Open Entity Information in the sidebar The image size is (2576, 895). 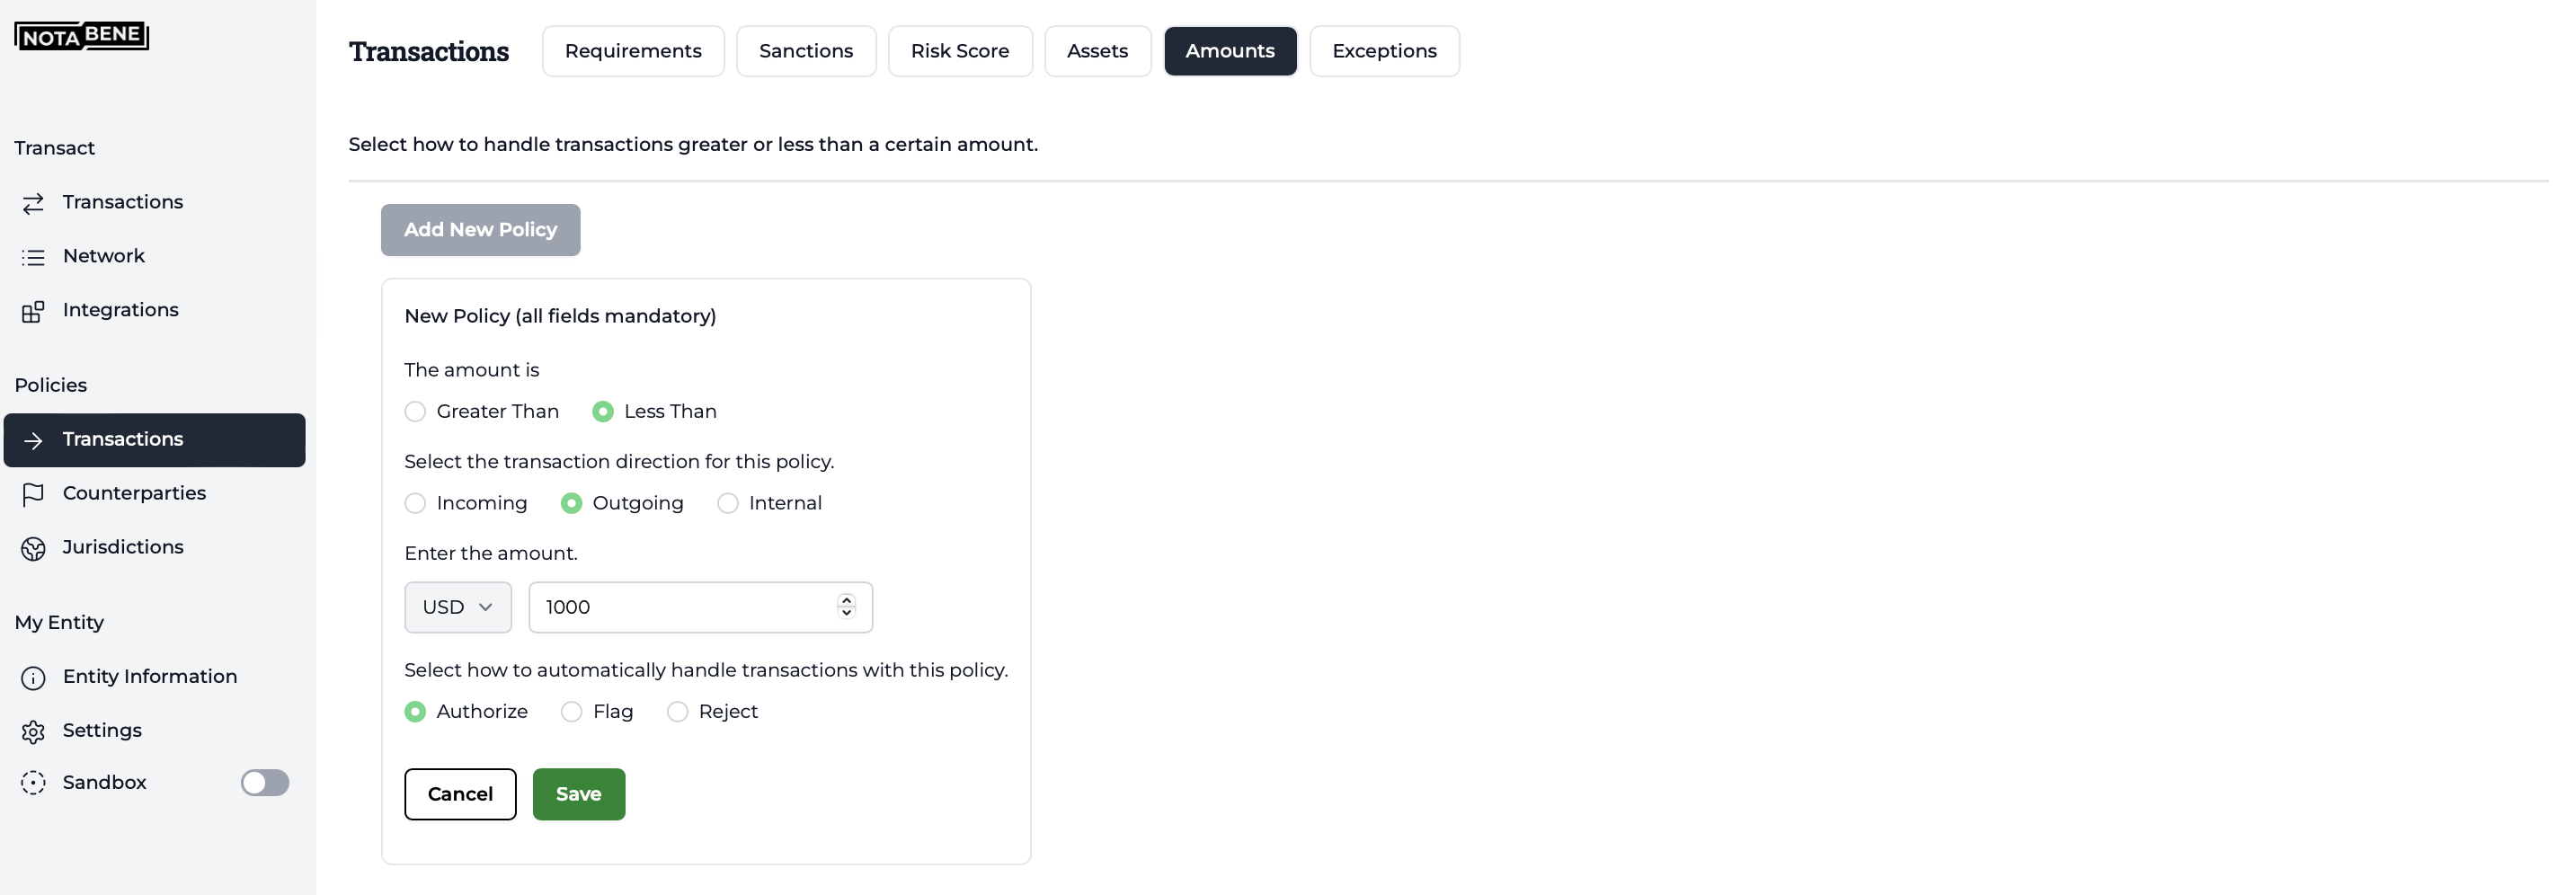[x=154, y=678]
